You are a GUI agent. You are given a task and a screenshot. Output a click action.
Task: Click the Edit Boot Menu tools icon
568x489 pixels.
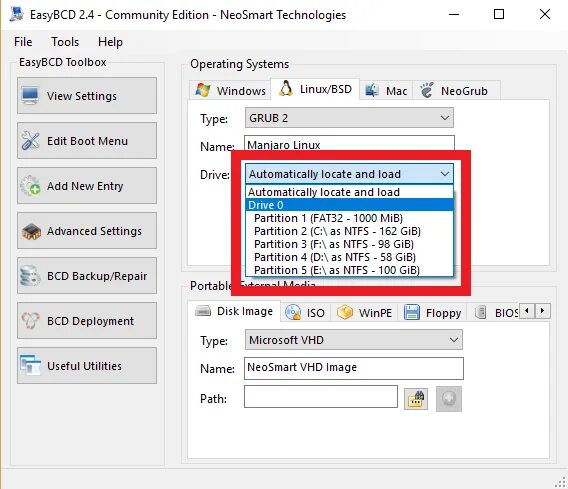coord(30,141)
